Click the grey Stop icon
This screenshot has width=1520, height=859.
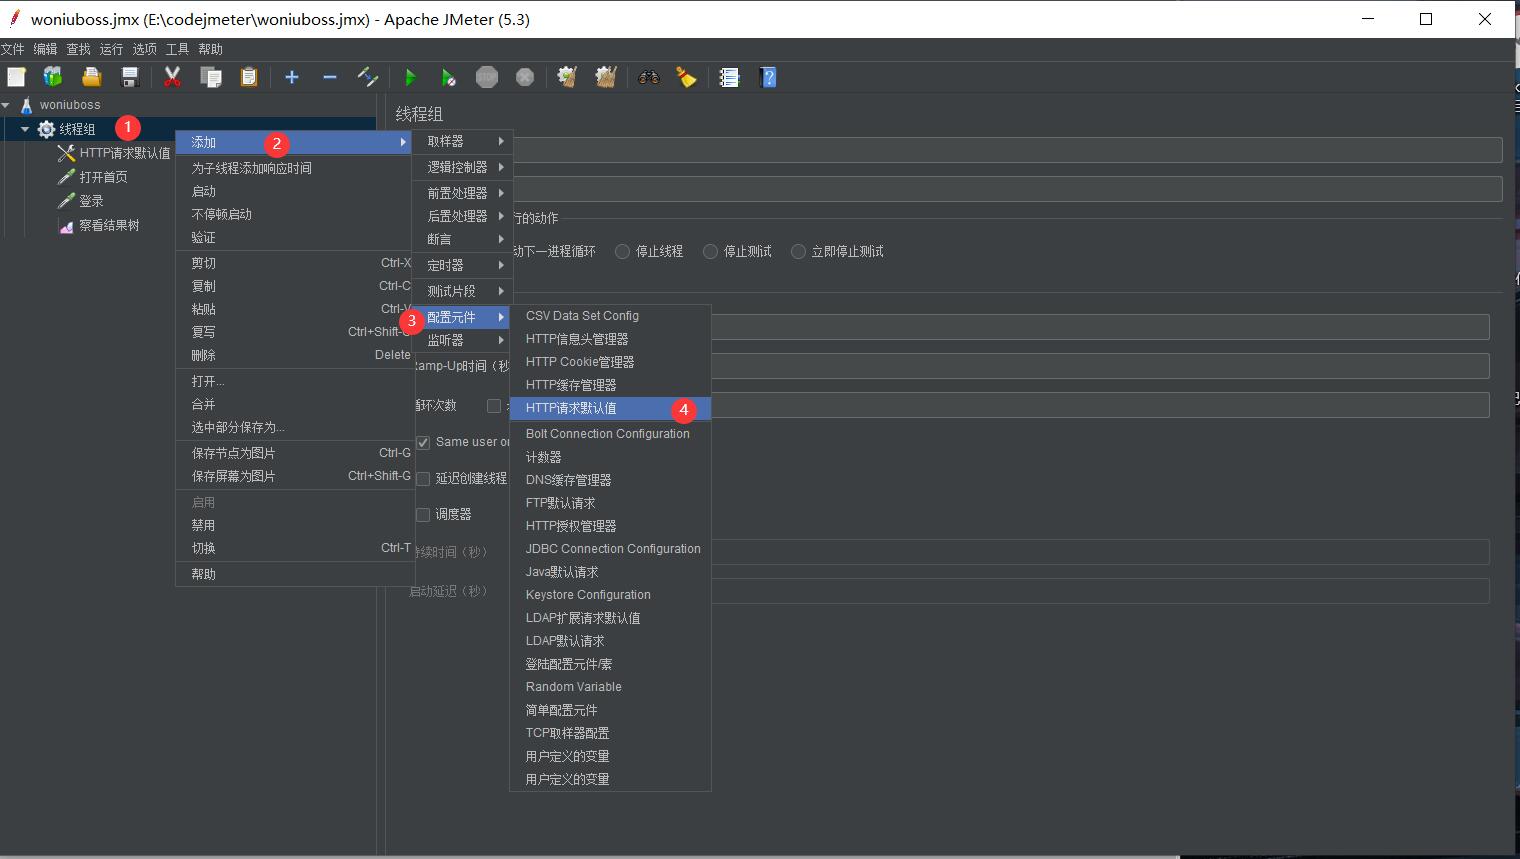(487, 77)
